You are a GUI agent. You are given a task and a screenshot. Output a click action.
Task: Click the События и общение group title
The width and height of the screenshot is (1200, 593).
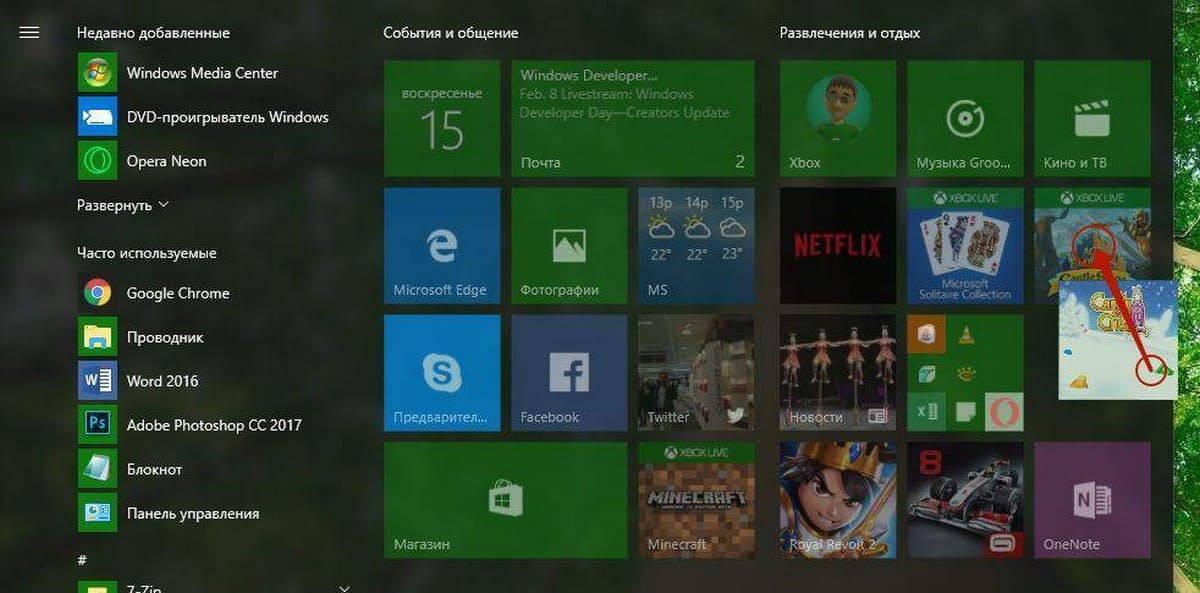451,33
